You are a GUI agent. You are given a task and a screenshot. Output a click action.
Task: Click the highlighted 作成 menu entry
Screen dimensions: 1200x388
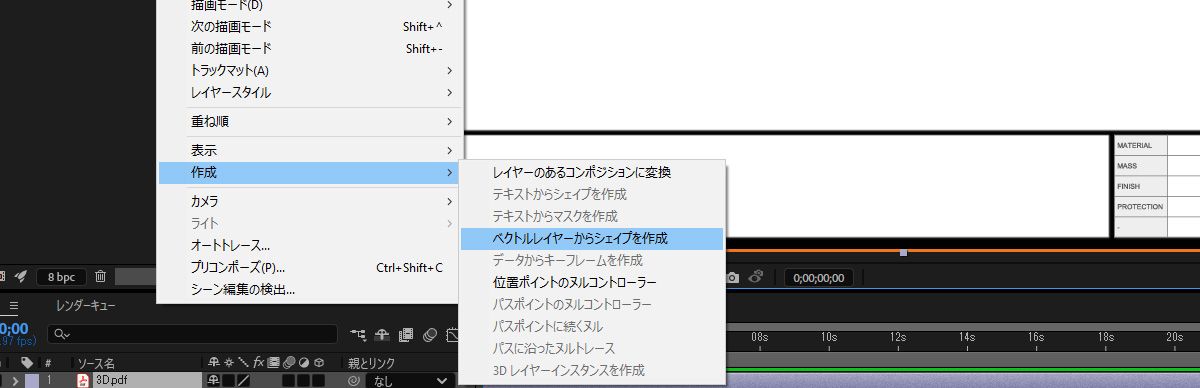point(310,172)
